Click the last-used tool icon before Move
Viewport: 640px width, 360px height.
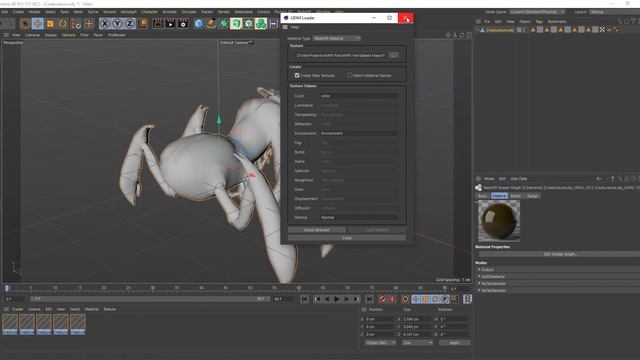tap(76, 24)
